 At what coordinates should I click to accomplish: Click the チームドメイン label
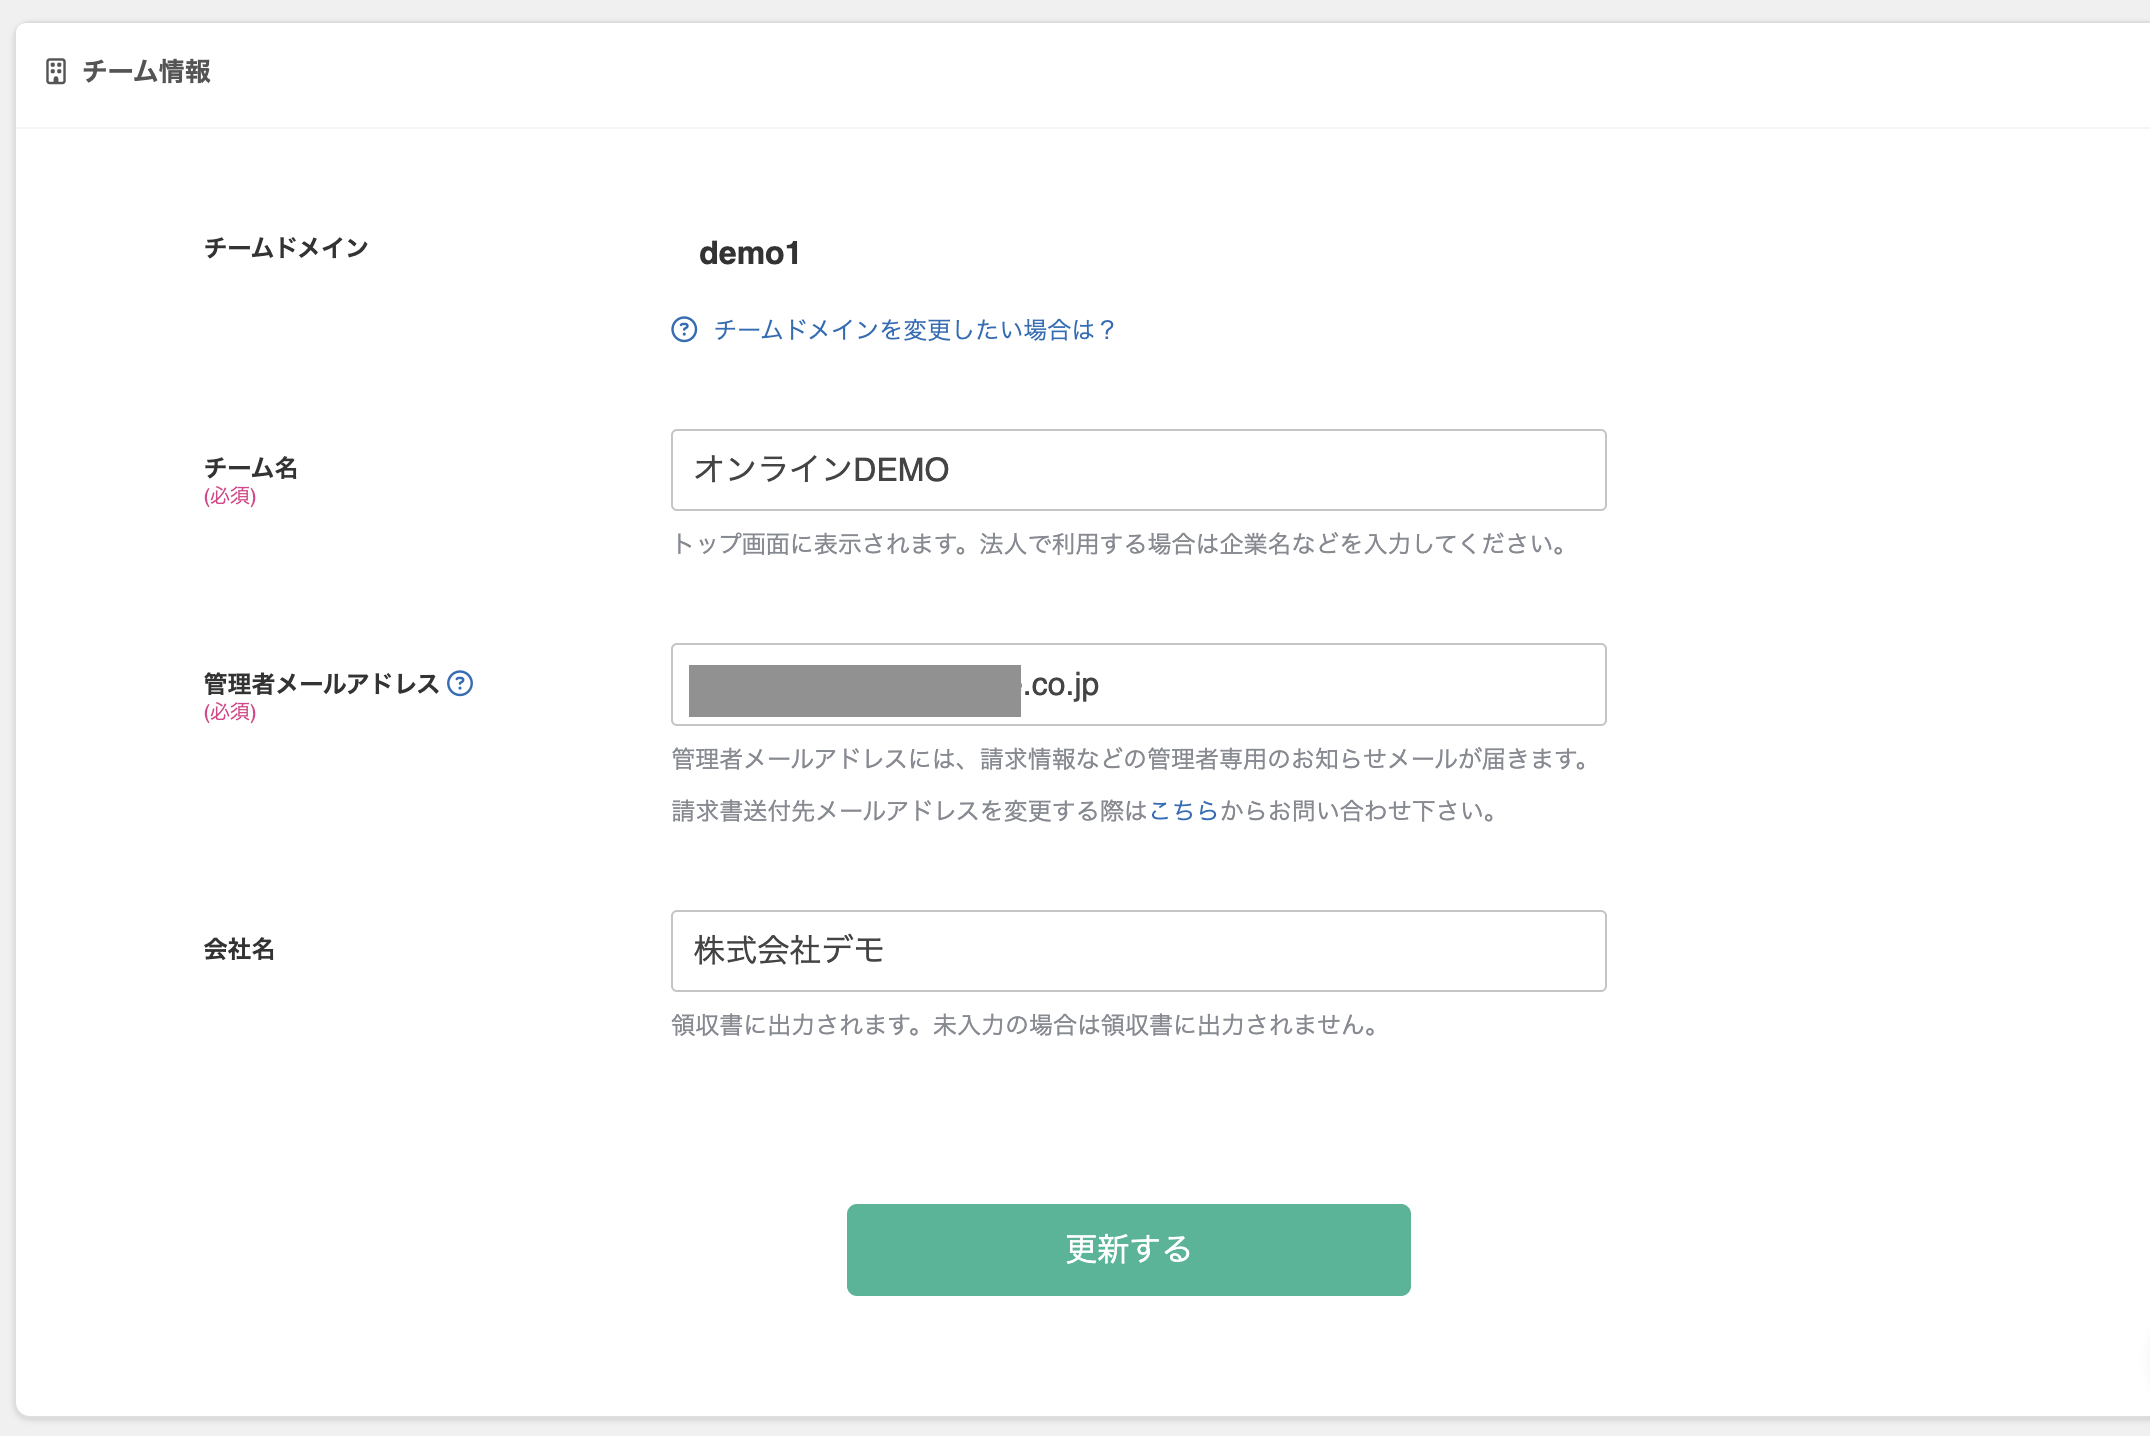[286, 248]
